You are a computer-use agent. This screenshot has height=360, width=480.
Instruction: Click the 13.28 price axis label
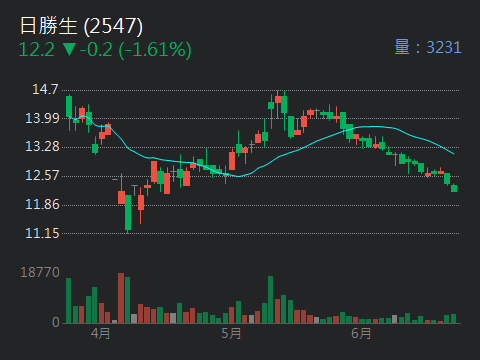coord(42,146)
